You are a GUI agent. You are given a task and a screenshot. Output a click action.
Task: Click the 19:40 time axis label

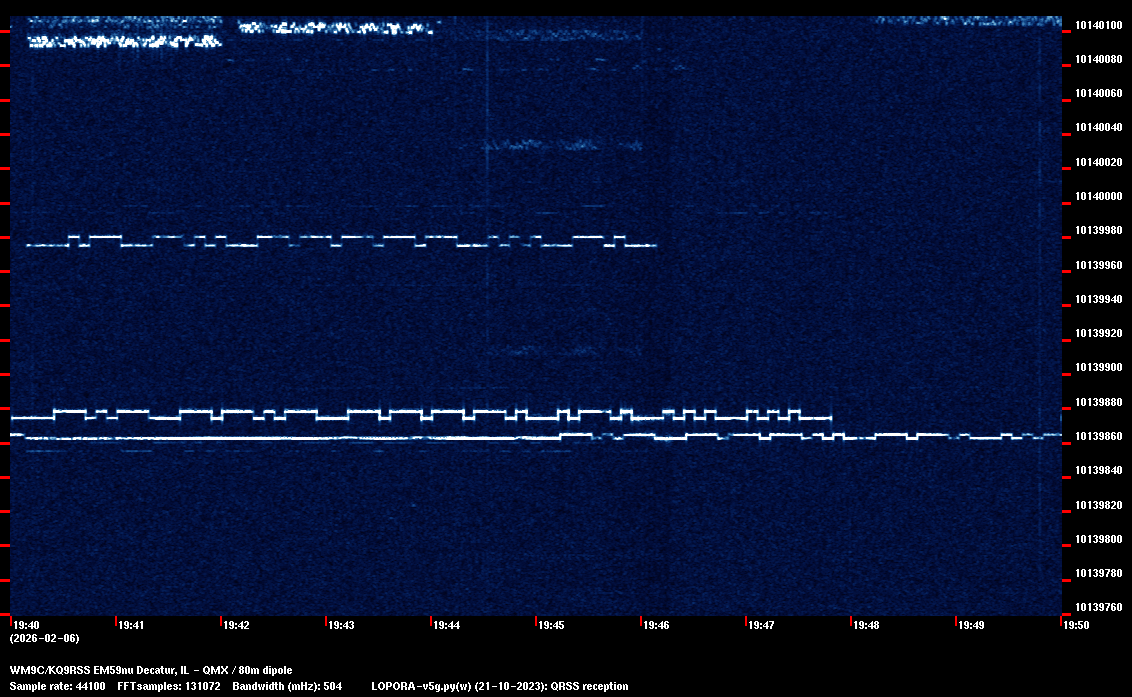point(25,625)
